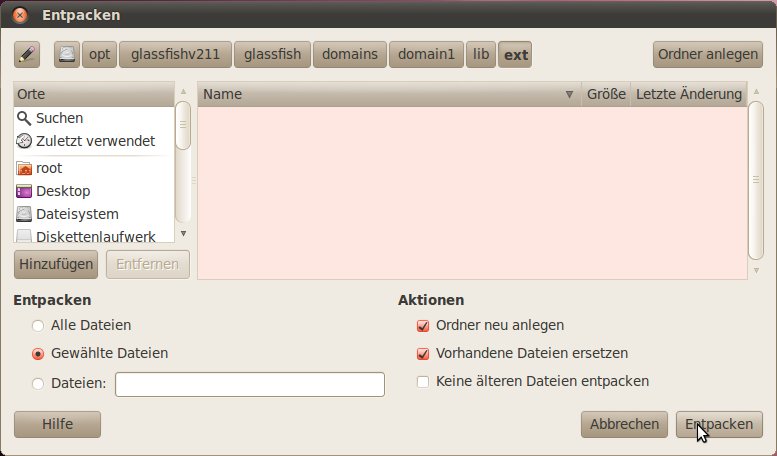Select Dateisystem in places list
The height and width of the screenshot is (456, 777).
tap(77, 214)
